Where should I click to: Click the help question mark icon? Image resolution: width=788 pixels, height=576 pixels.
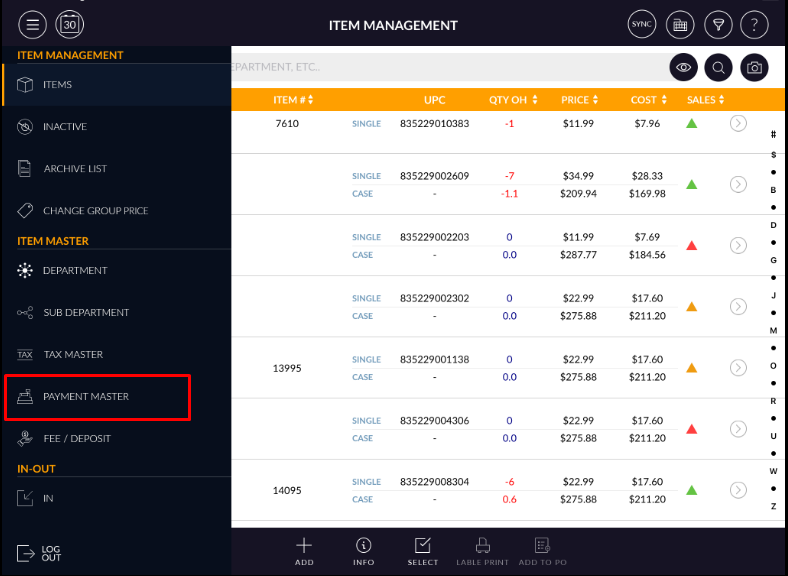point(754,25)
